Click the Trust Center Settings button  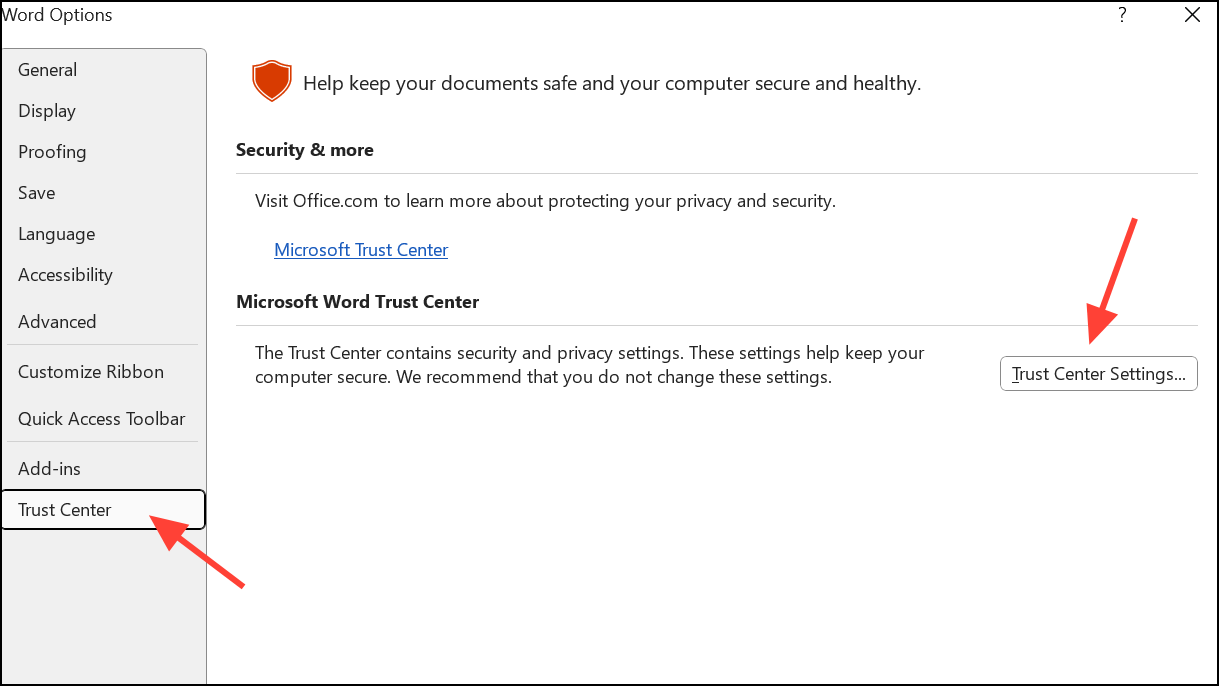point(1098,373)
